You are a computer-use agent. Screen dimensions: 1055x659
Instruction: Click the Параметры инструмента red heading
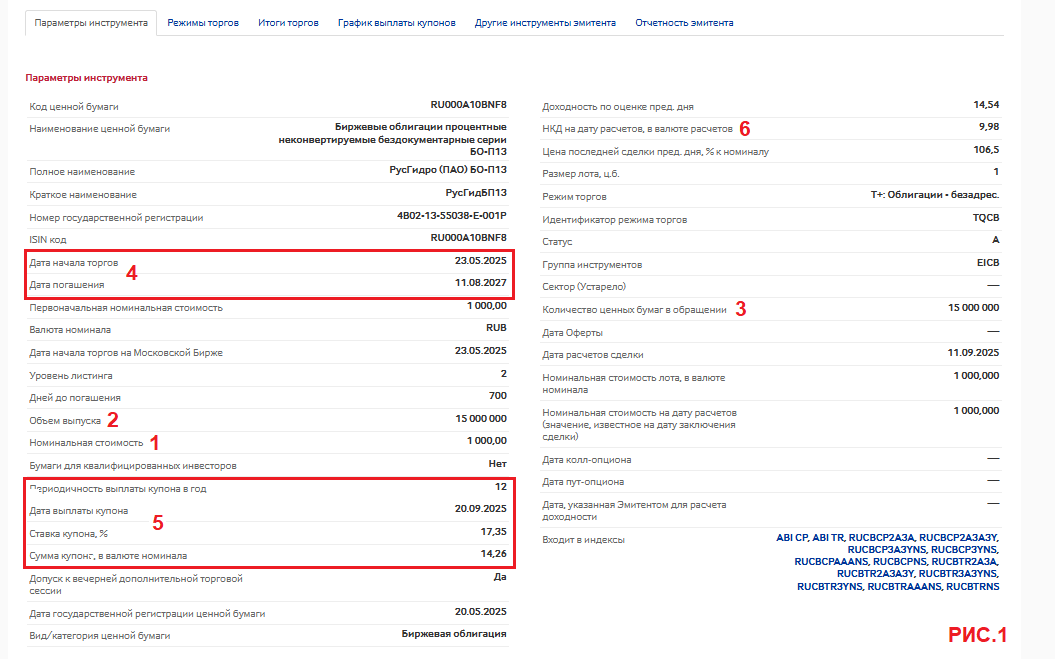coord(87,78)
